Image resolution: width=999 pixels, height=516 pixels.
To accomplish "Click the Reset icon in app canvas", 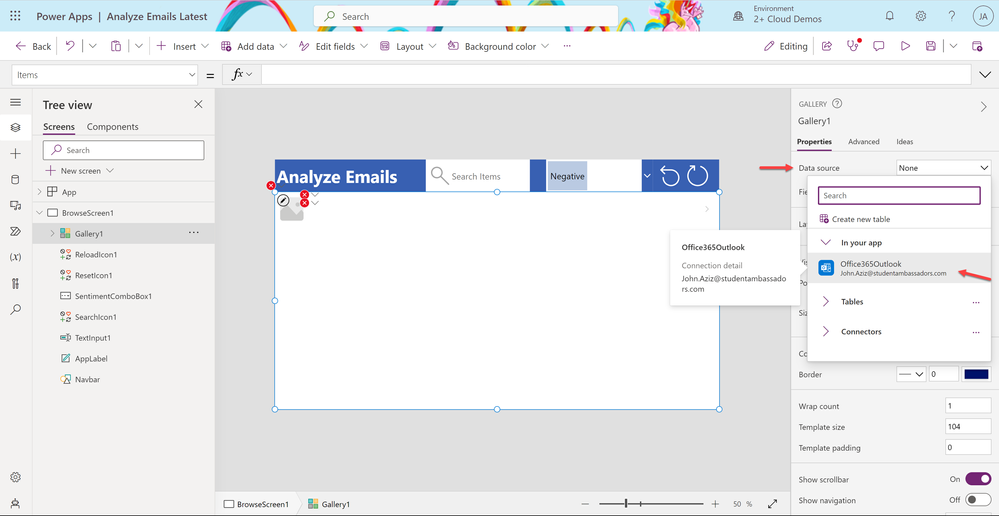I will [x=670, y=176].
